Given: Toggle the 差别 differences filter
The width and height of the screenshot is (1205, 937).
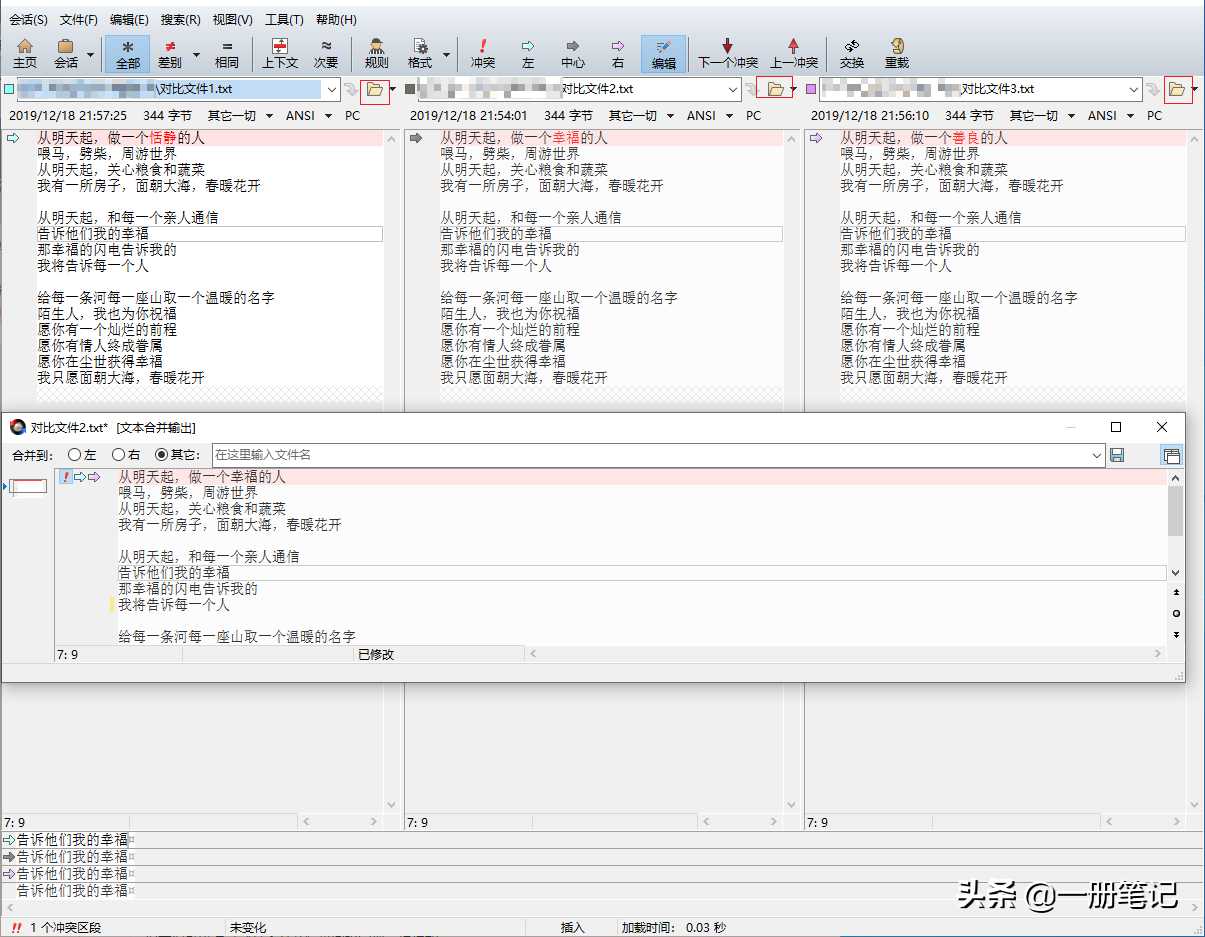Looking at the screenshot, I should coord(170,53).
